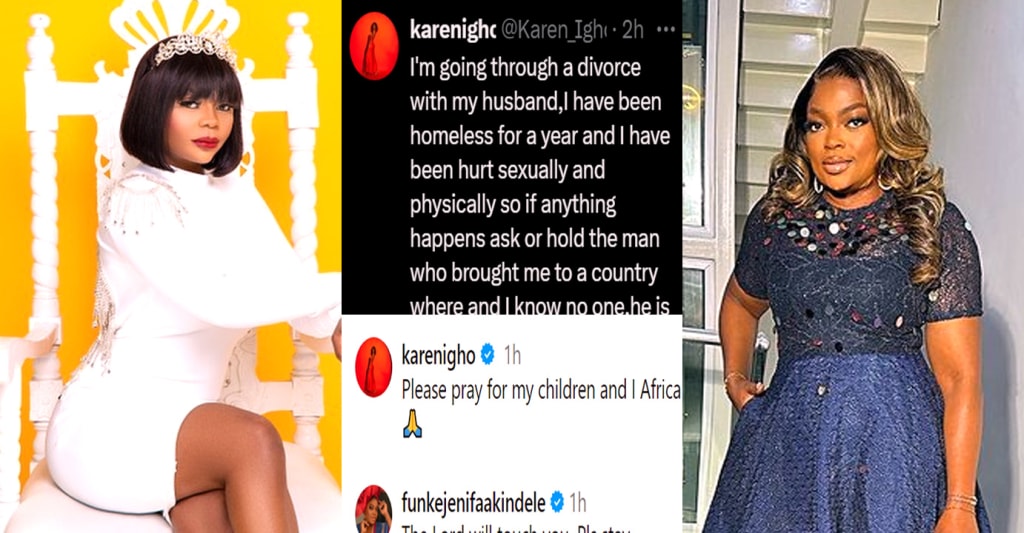This screenshot has height=533, width=1024.
Task: Click karenigho's red avatar in the tweet
Action: [374, 46]
